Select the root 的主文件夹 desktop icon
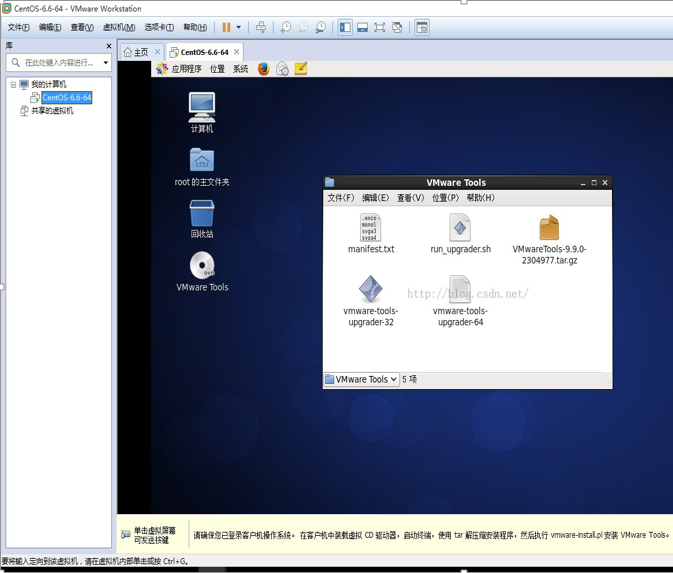This screenshot has width=673, height=573. tap(202, 167)
